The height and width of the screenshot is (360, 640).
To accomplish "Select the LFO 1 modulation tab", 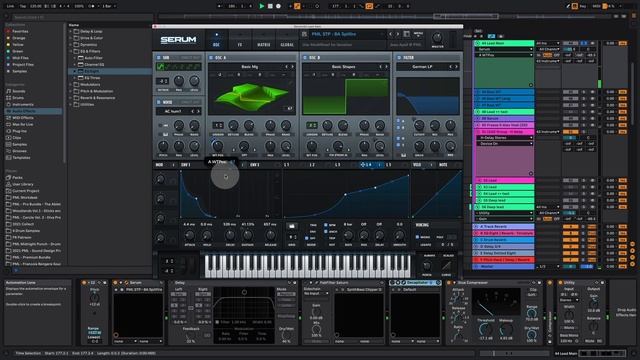I will click(286, 165).
